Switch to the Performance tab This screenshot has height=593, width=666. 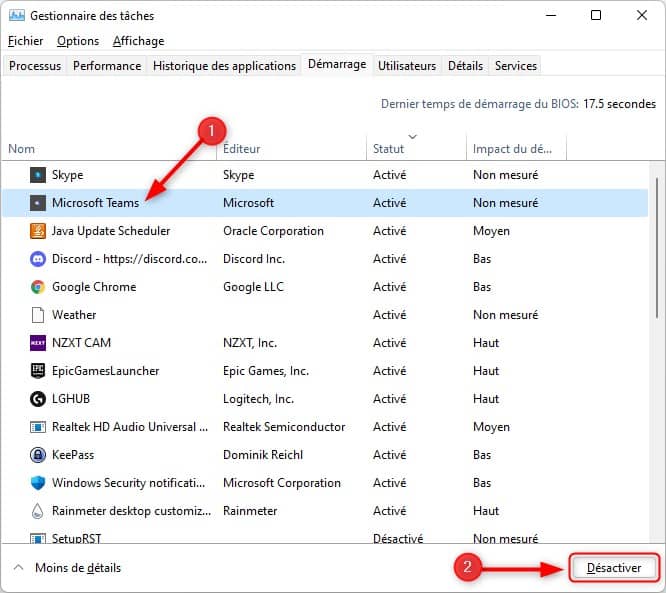pos(107,66)
